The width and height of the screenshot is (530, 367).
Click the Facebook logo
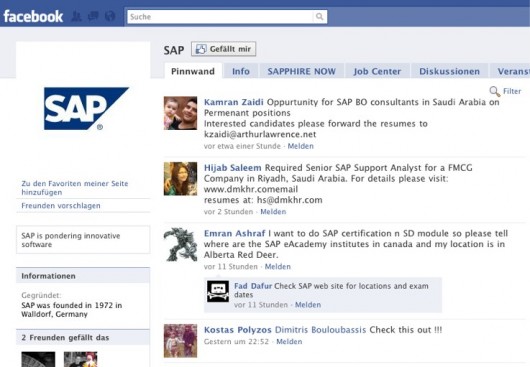[33, 16]
